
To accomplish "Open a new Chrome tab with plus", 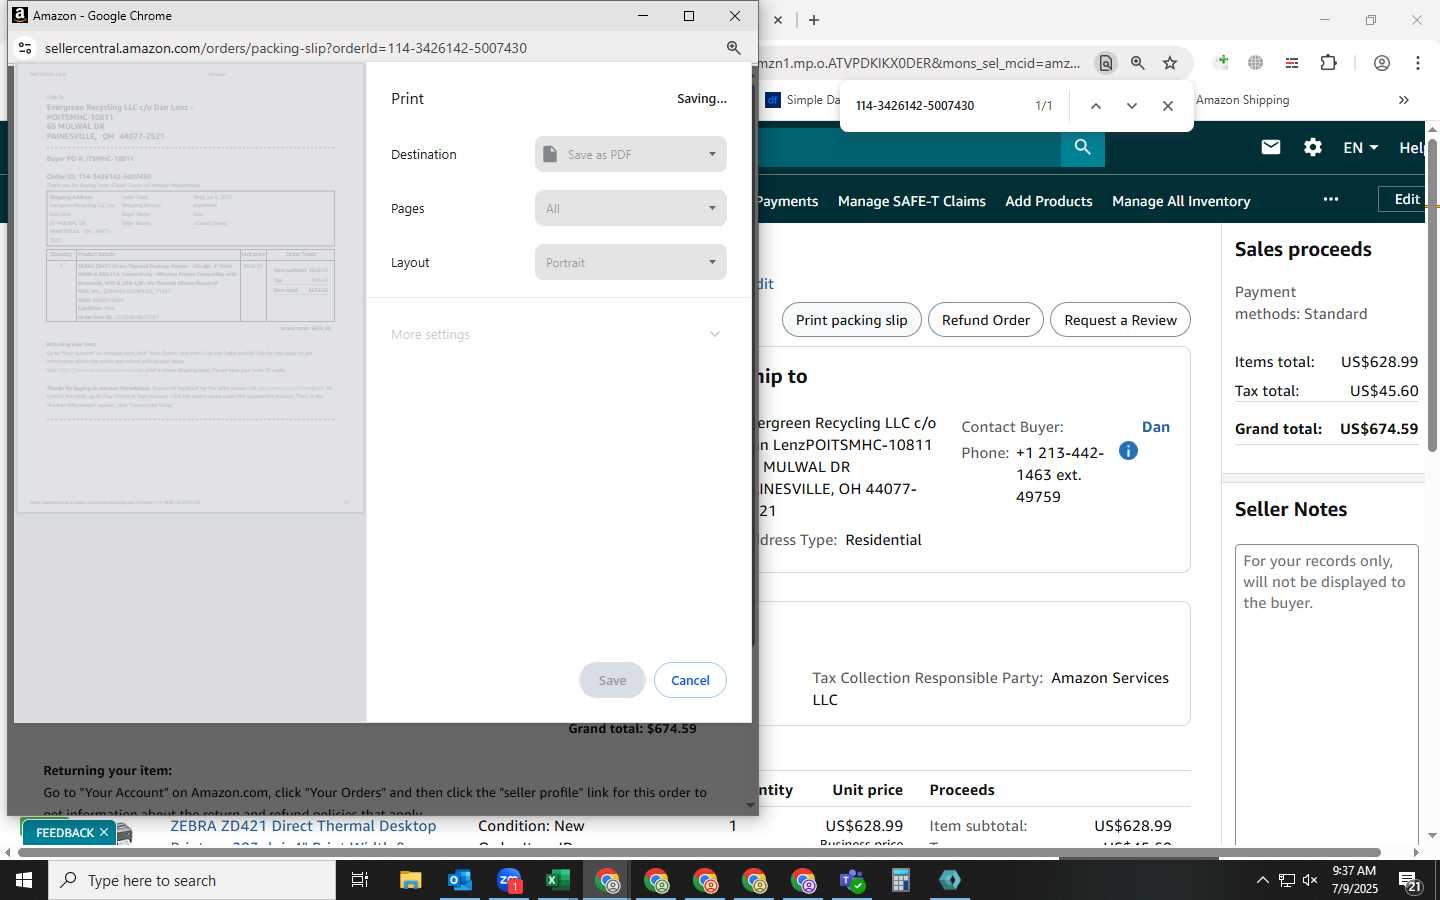I will [814, 20].
